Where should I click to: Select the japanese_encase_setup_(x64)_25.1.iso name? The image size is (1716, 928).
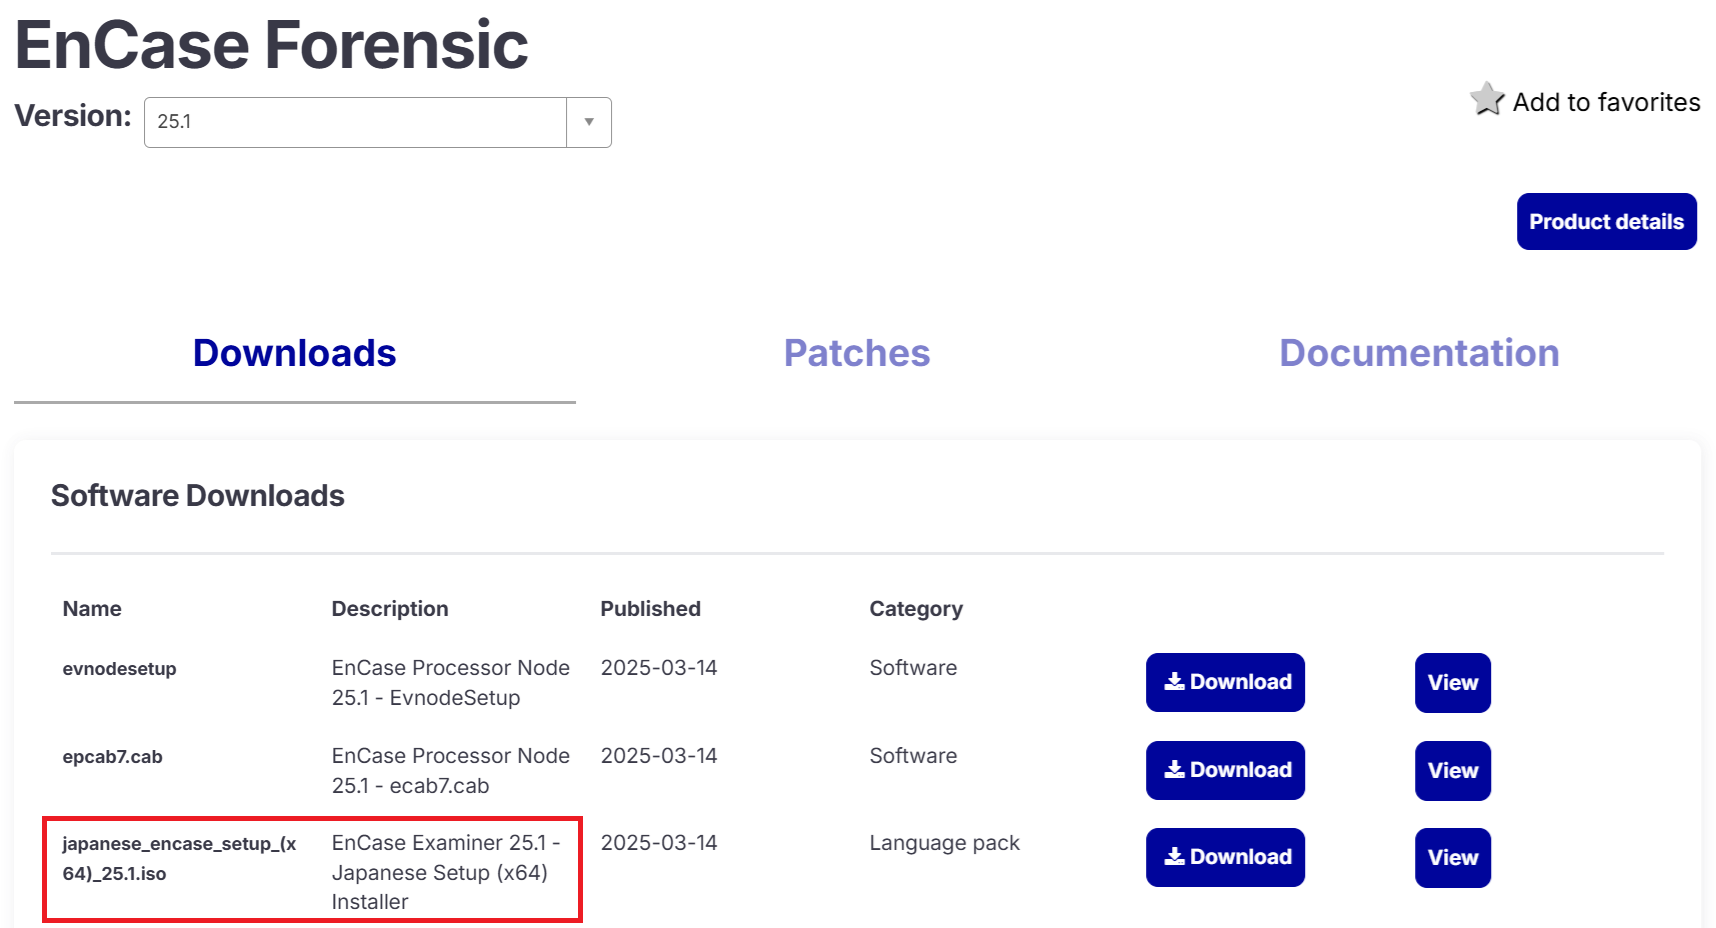(x=179, y=858)
